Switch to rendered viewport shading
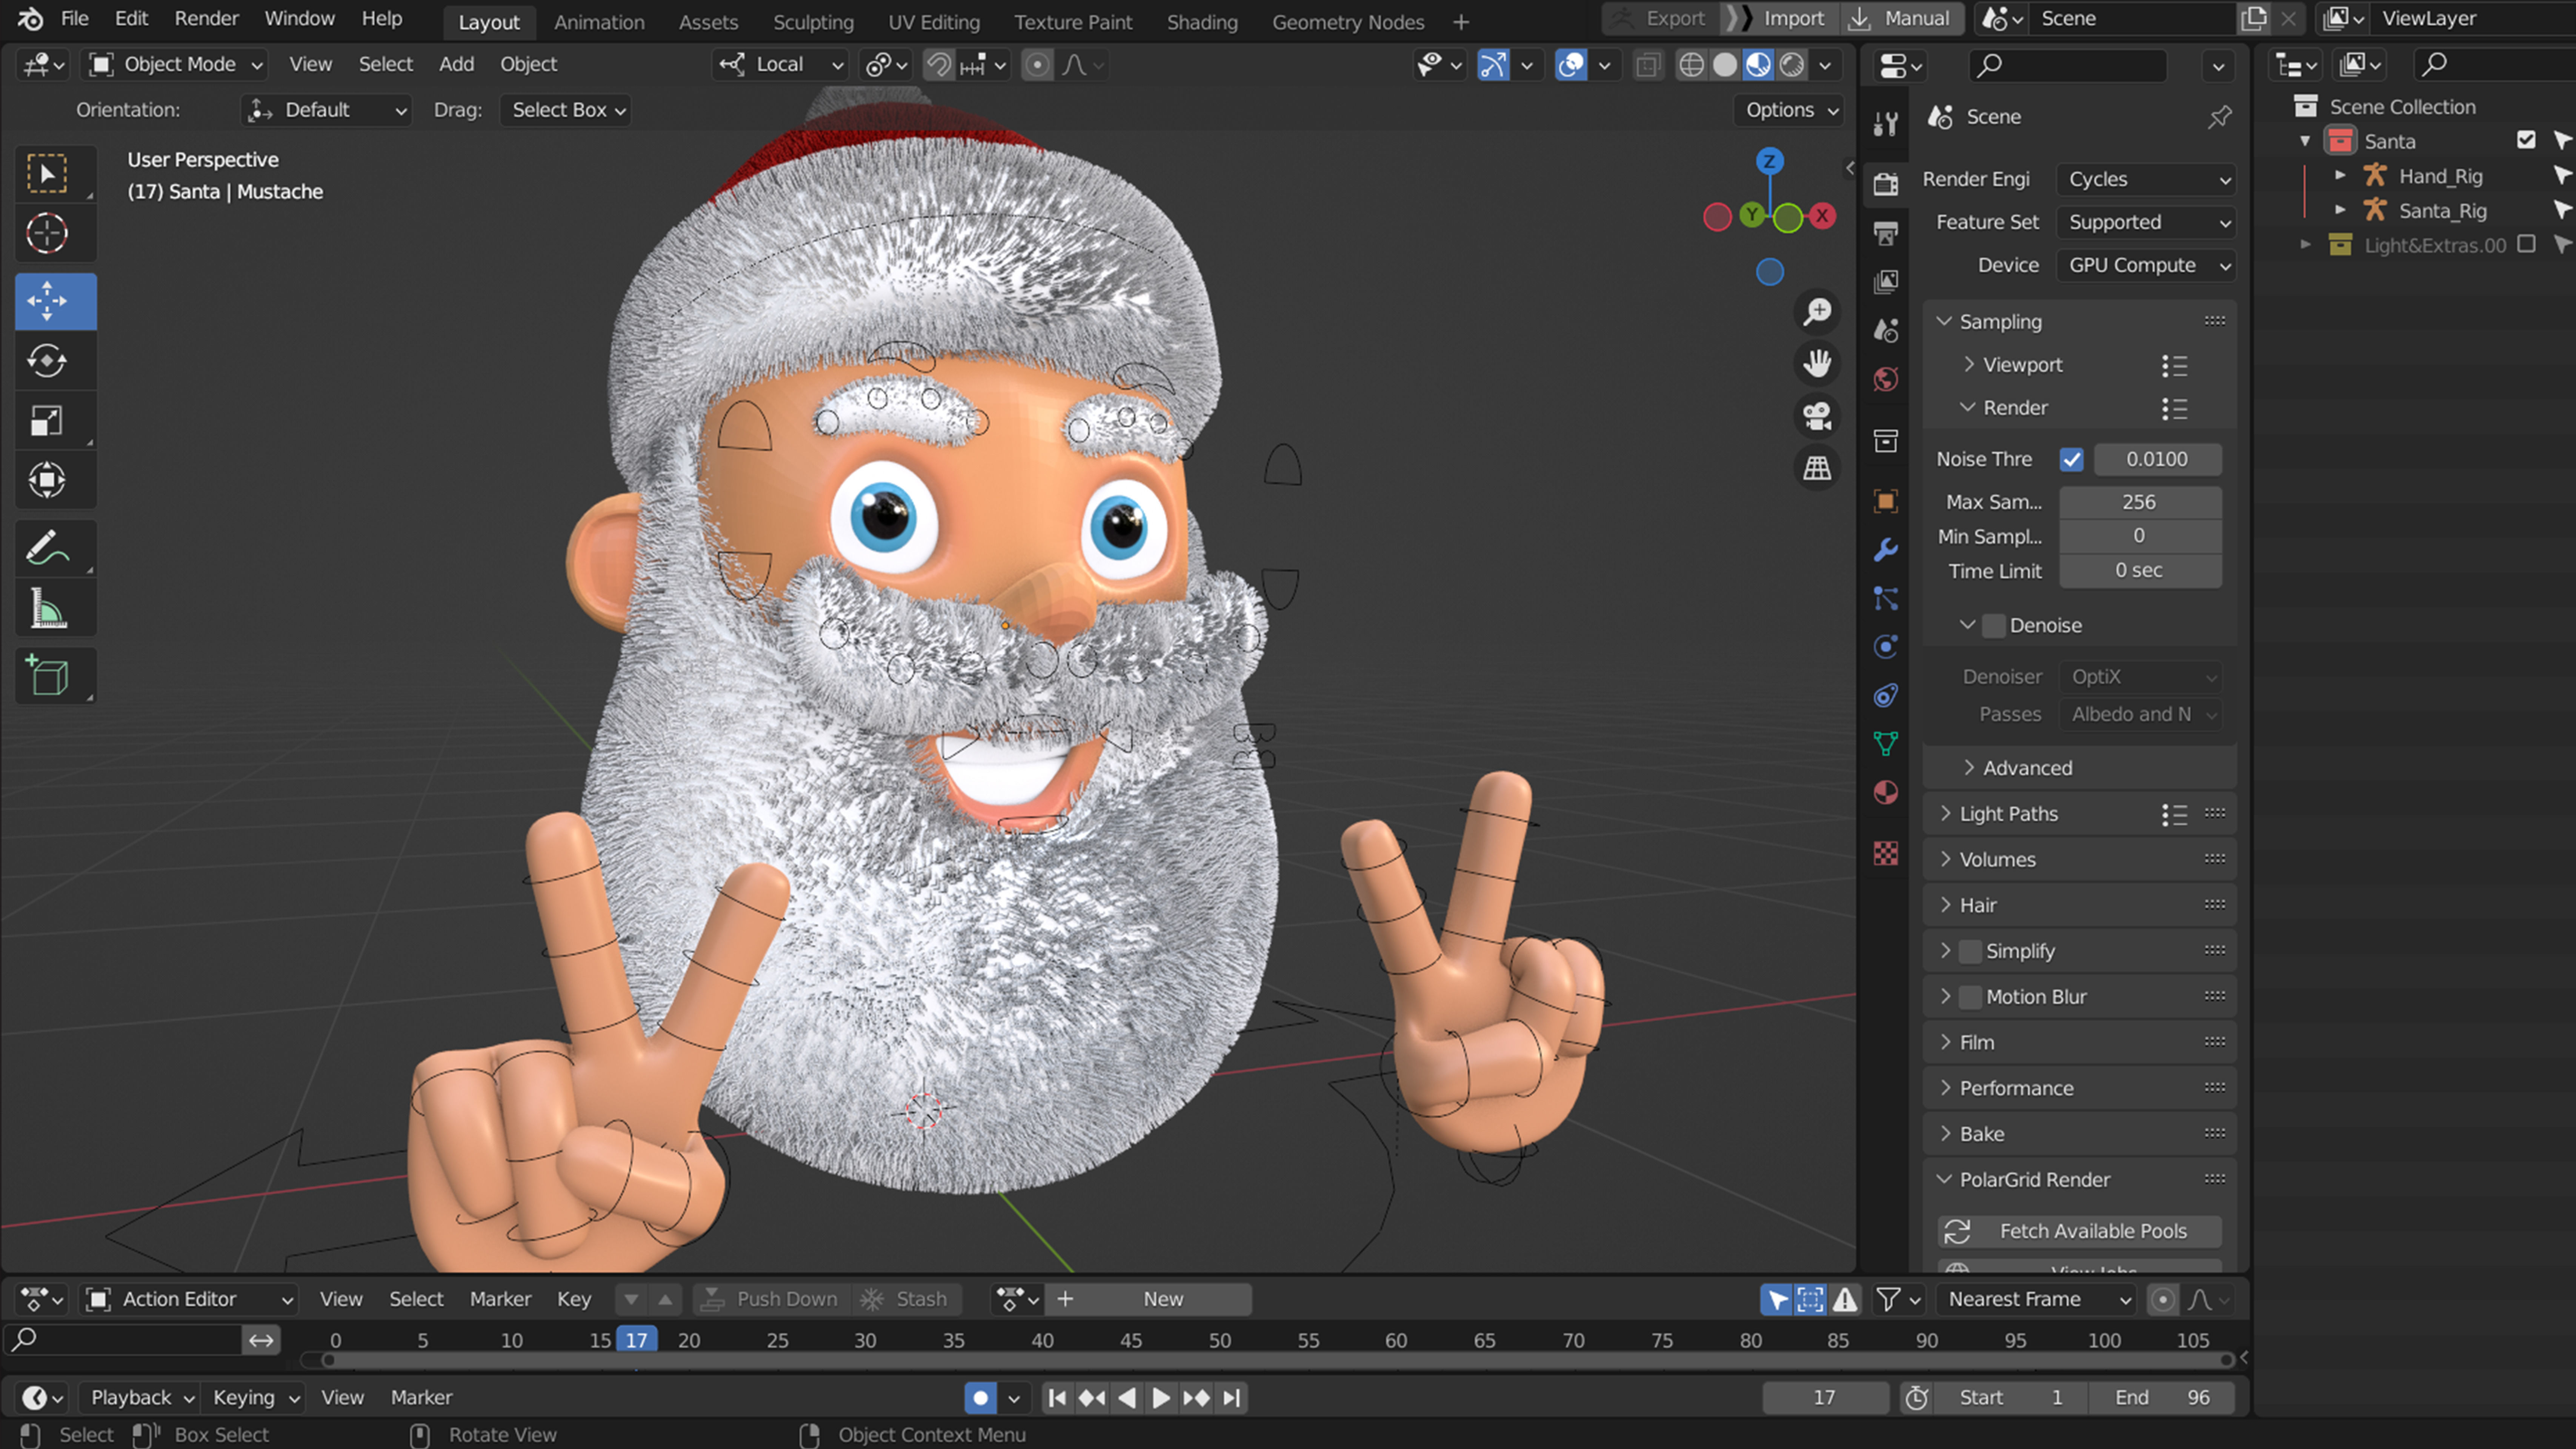This screenshot has width=2576, height=1449. (x=1792, y=65)
